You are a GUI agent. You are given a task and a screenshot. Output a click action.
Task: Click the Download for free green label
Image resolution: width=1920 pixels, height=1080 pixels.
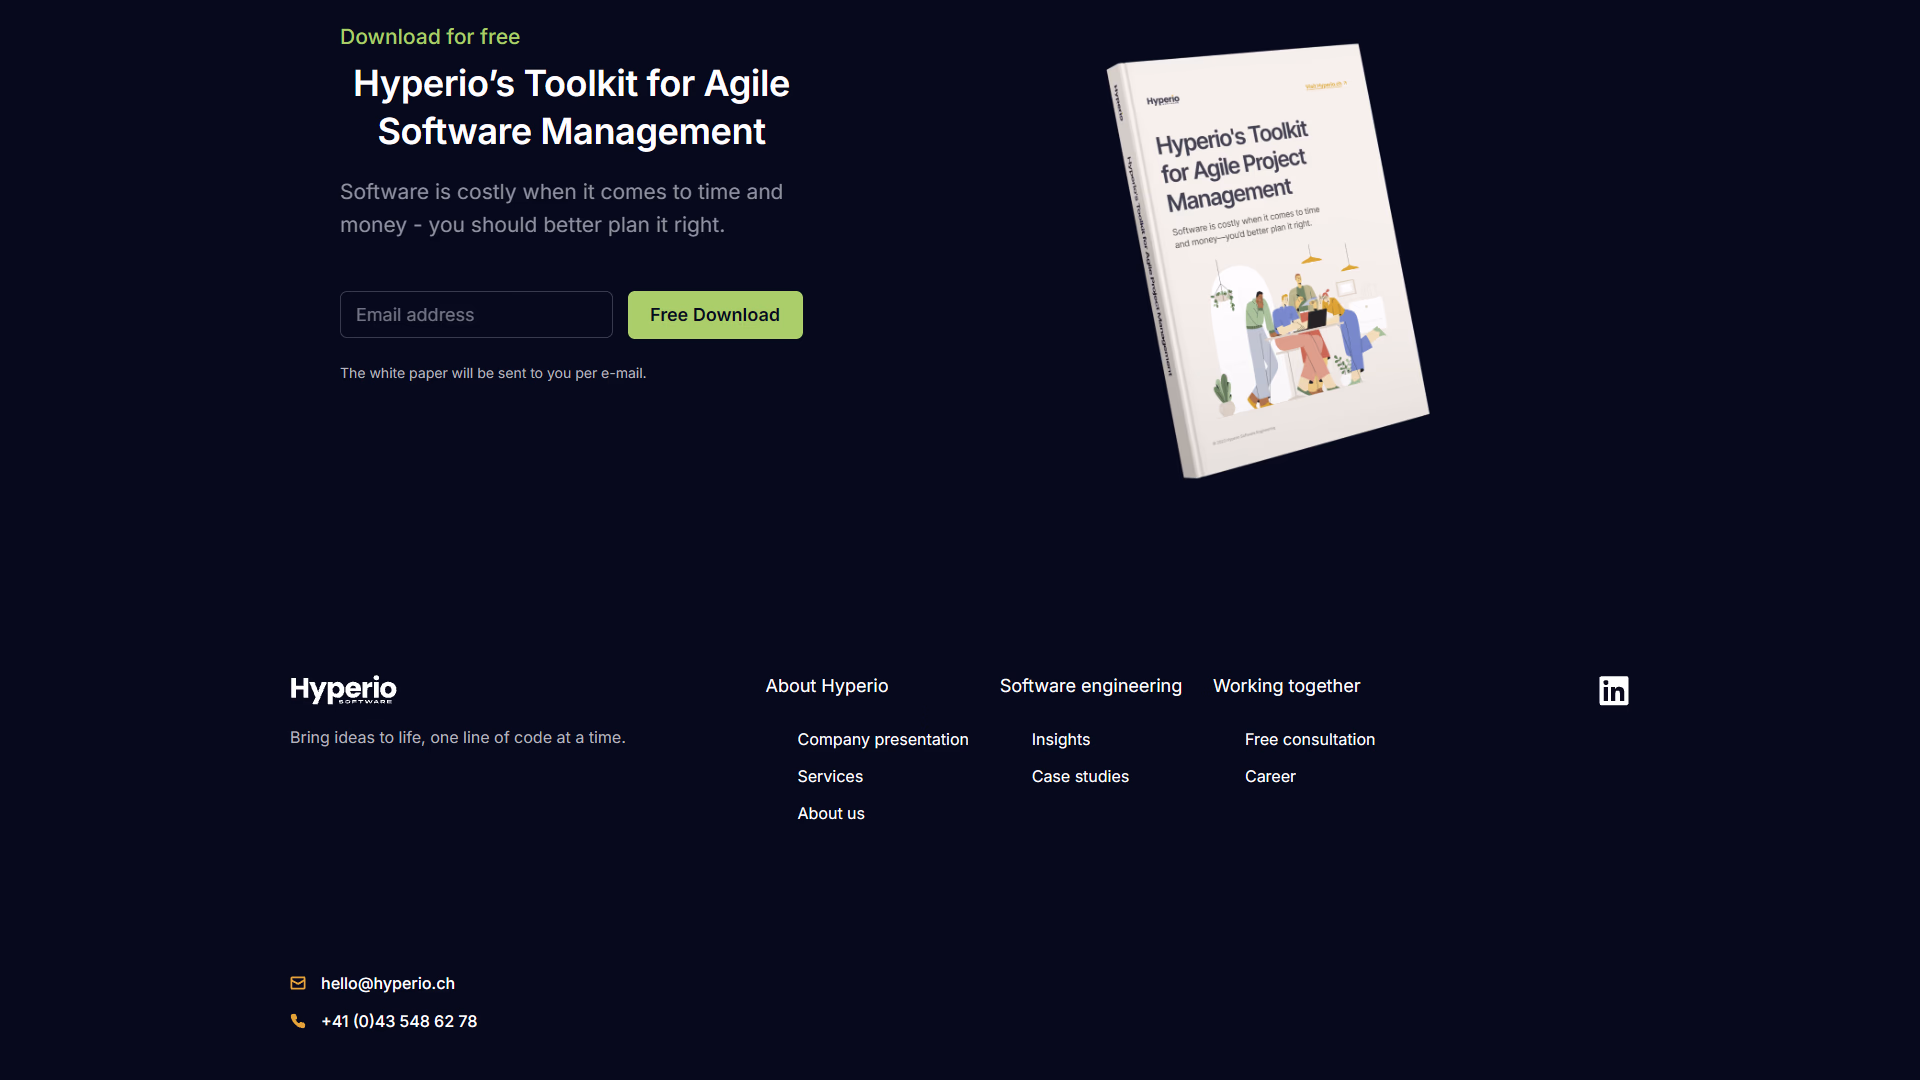(x=430, y=37)
